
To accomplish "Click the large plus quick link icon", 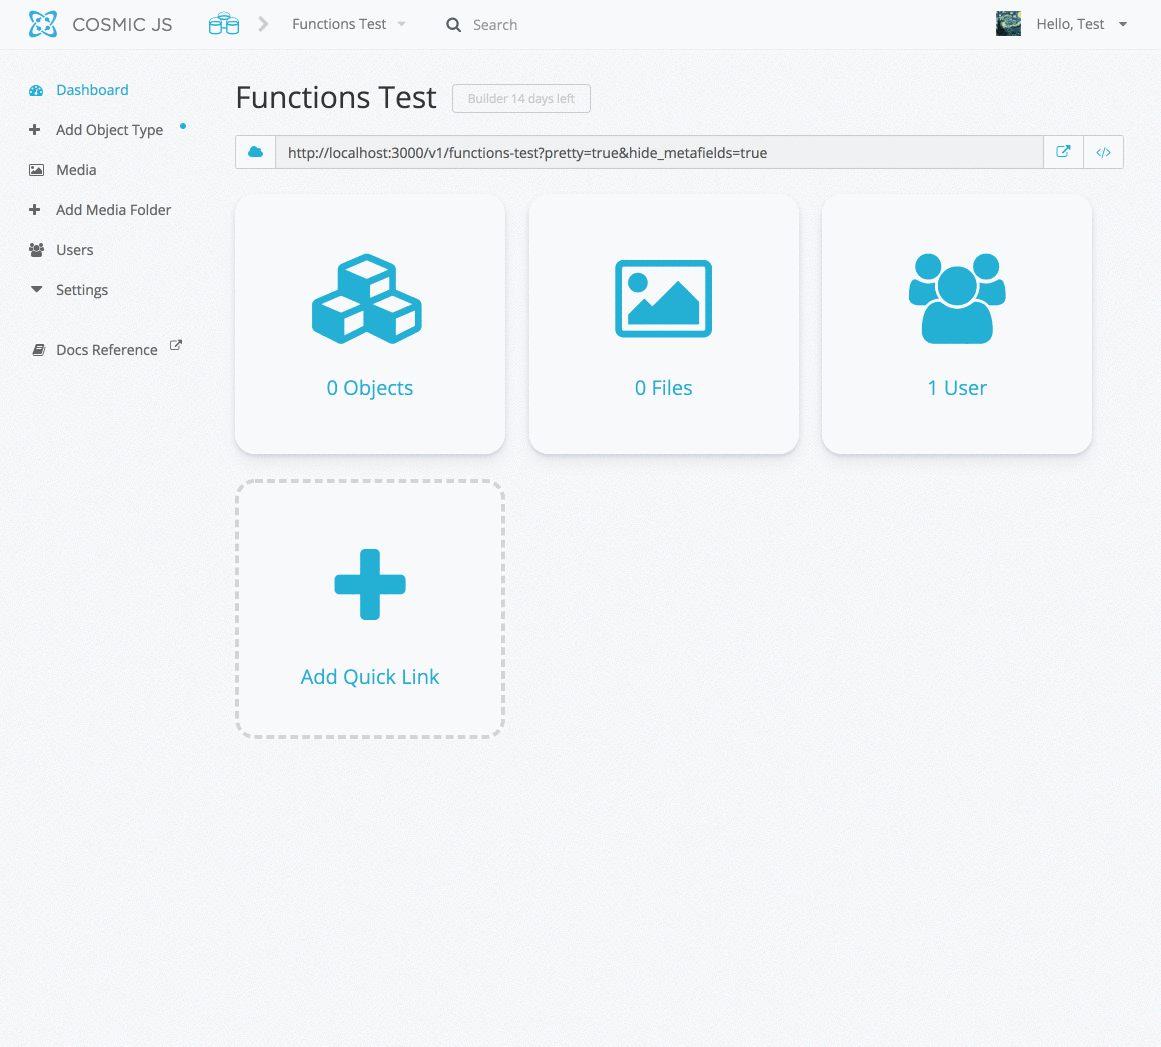I will 370,584.
